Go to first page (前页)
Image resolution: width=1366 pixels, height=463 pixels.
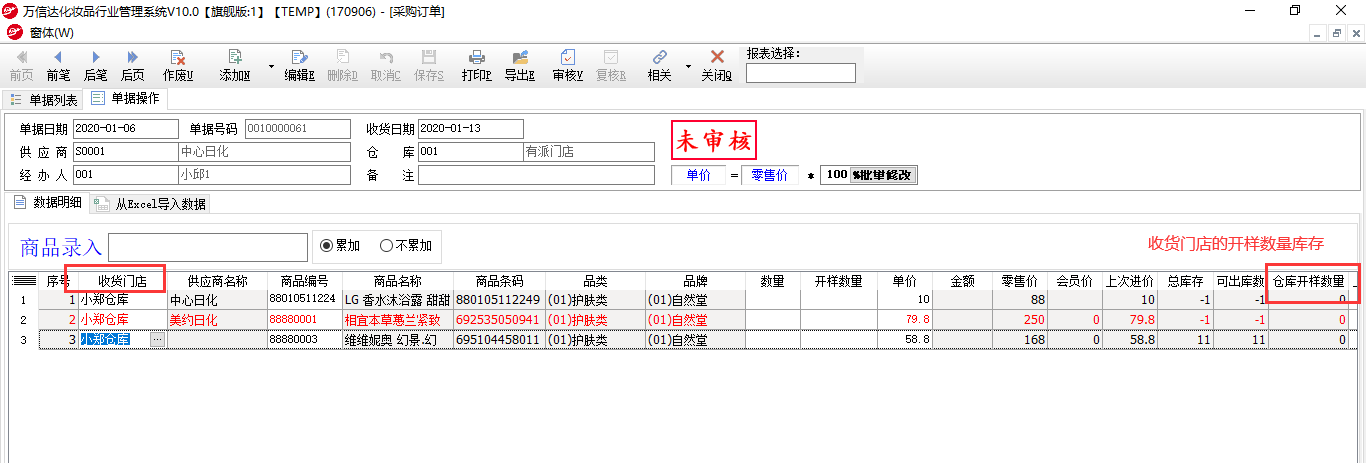[x=21, y=66]
